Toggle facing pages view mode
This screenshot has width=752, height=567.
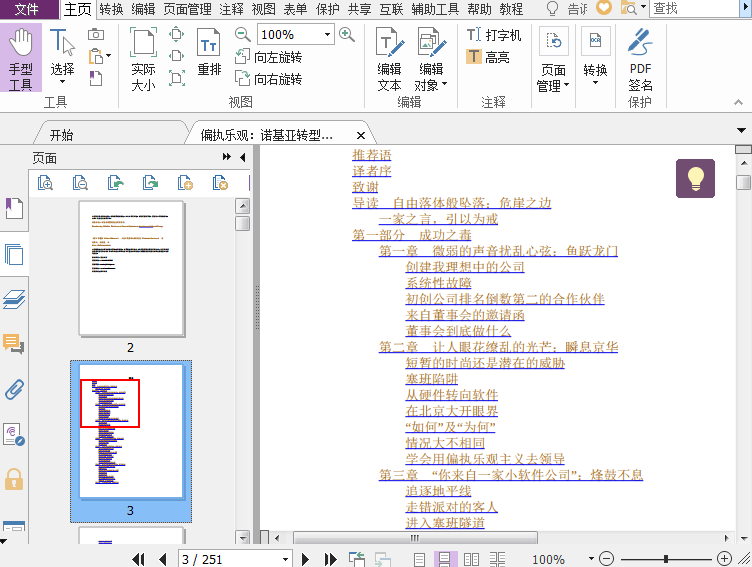point(469,559)
